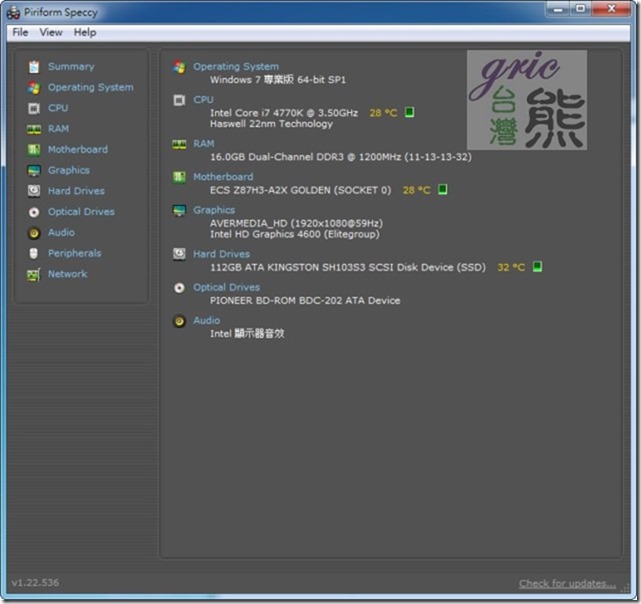
Task: Switch to Peripherals in the sidebar
Action: (x=74, y=254)
